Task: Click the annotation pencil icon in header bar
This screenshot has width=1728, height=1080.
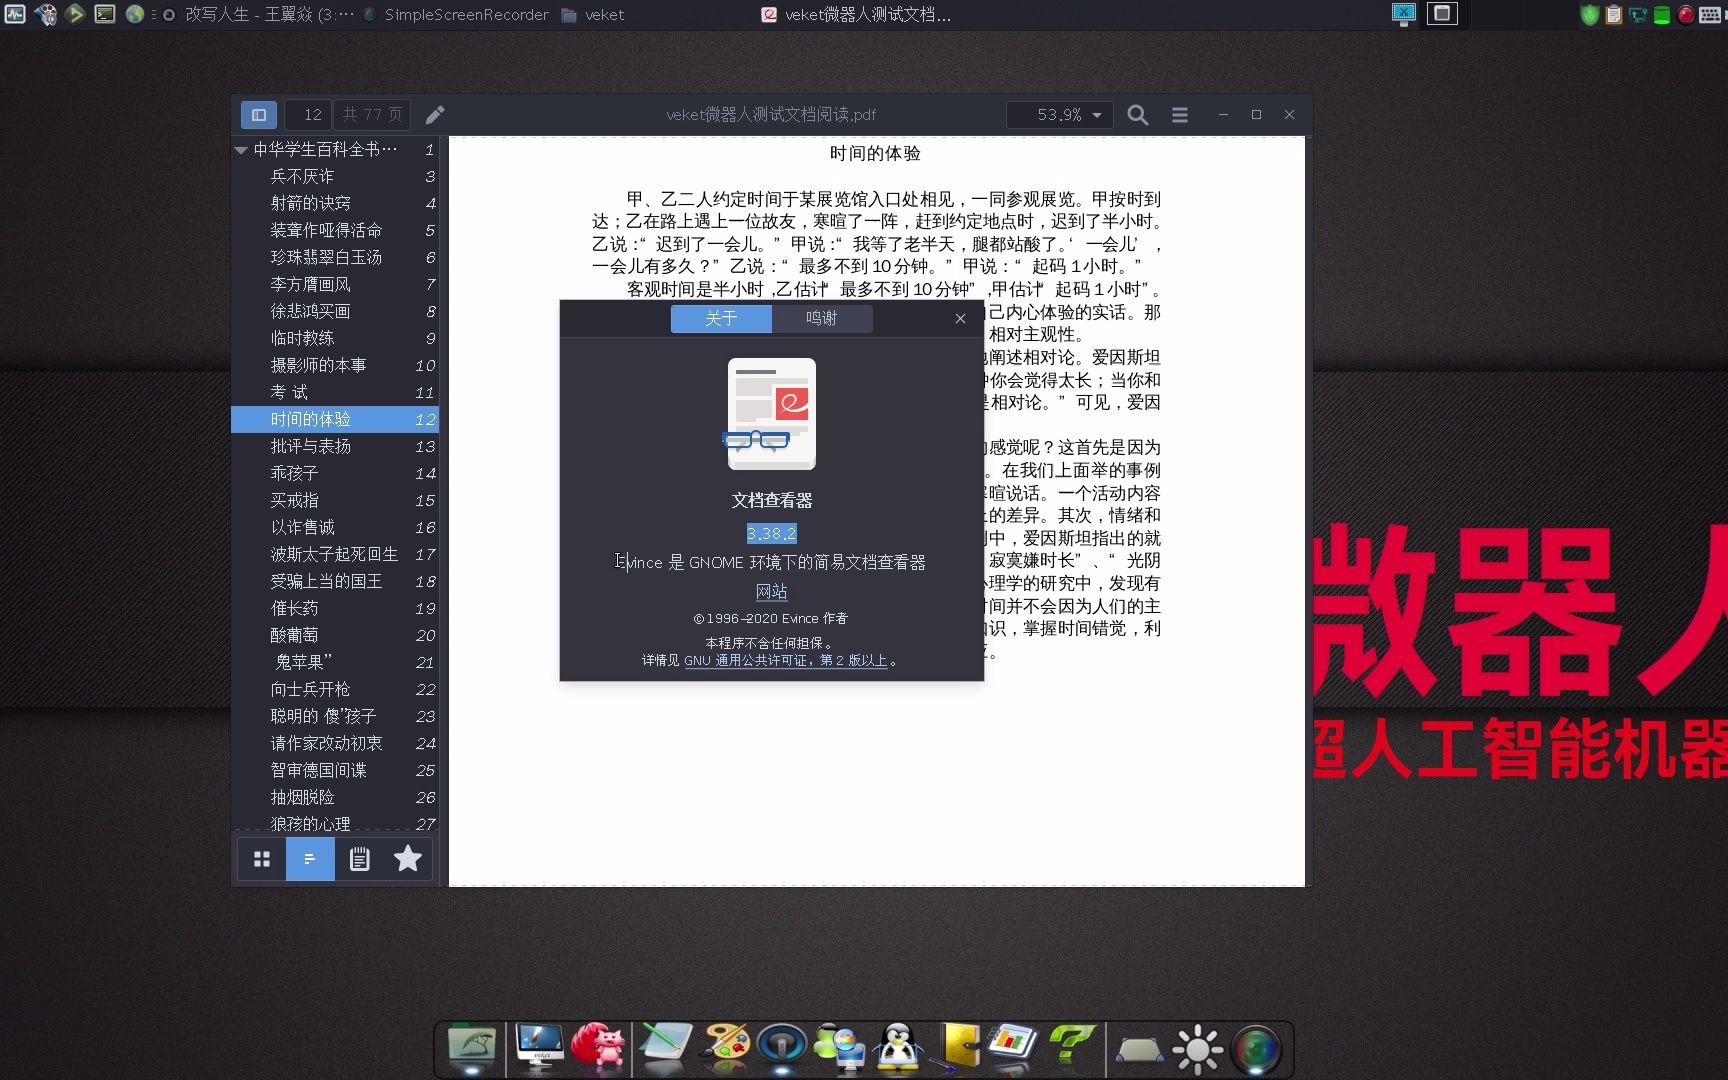Action: point(434,114)
